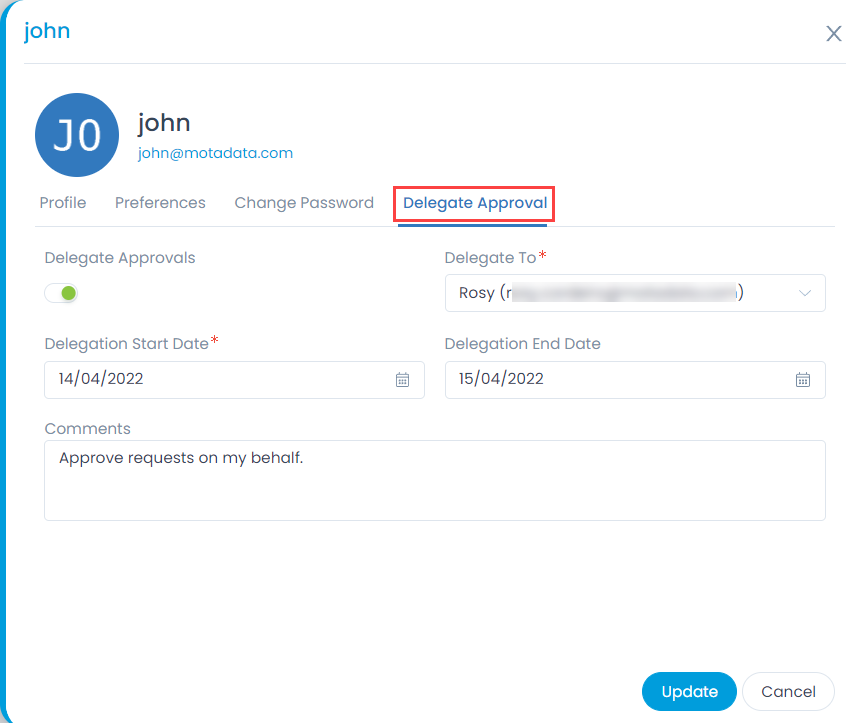The width and height of the screenshot is (861, 723).
Task: Switch to the Profile tab
Action: [x=63, y=203]
